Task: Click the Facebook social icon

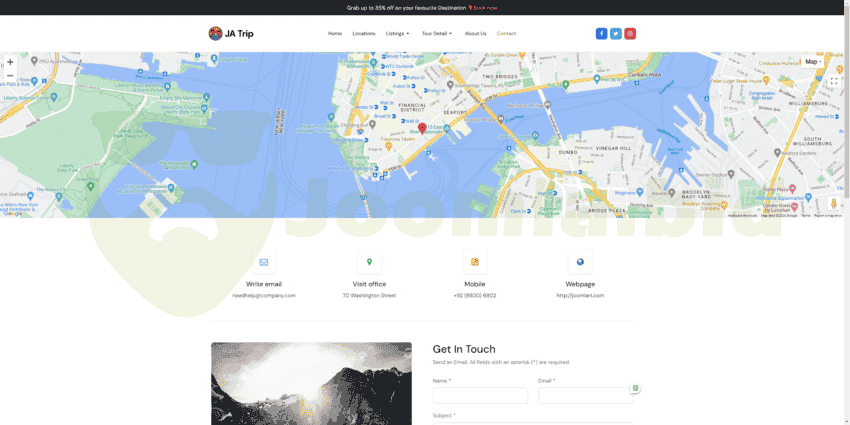Action: (x=601, y=33)
